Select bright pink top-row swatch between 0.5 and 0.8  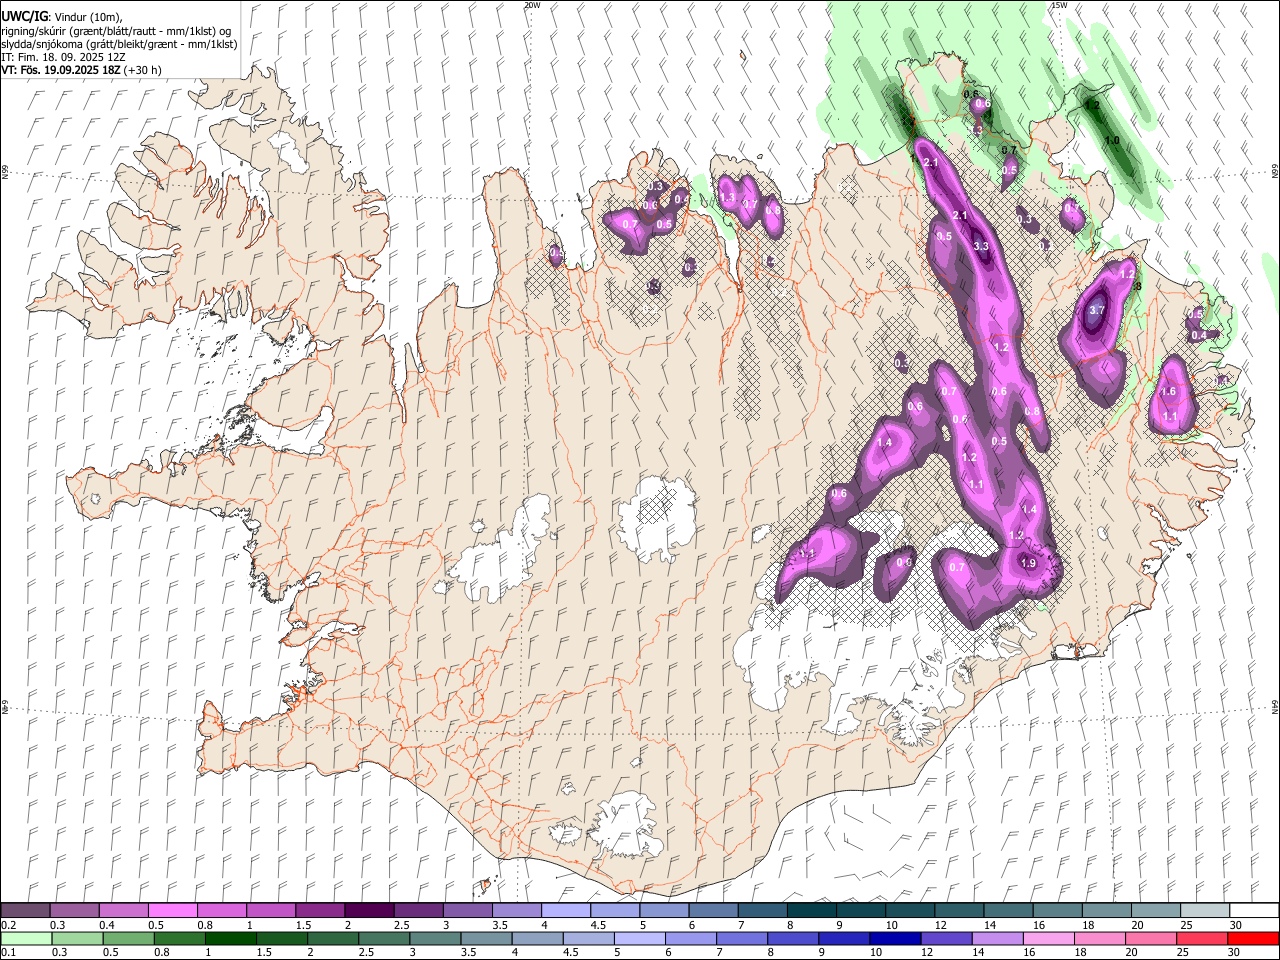172,911
